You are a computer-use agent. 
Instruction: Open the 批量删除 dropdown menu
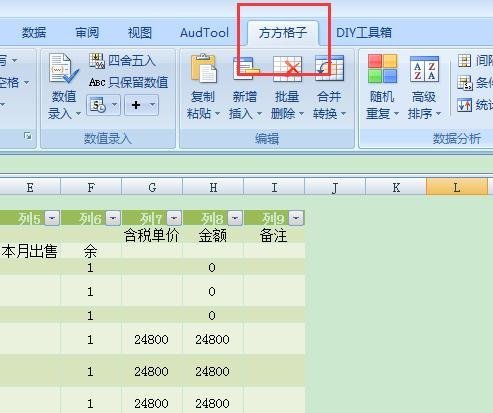301,114
